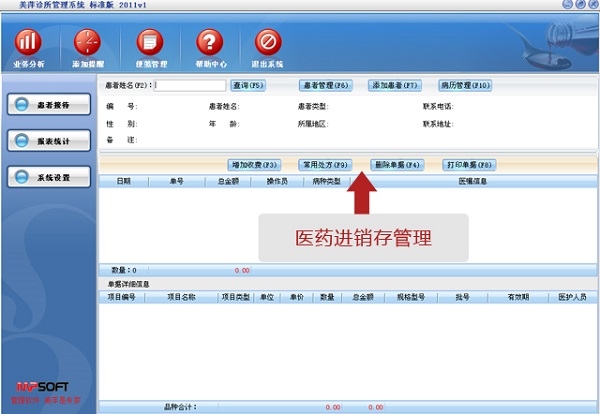Open 患者管理(F6)
The width and height of the screenshot is (600, 414).
326,85
